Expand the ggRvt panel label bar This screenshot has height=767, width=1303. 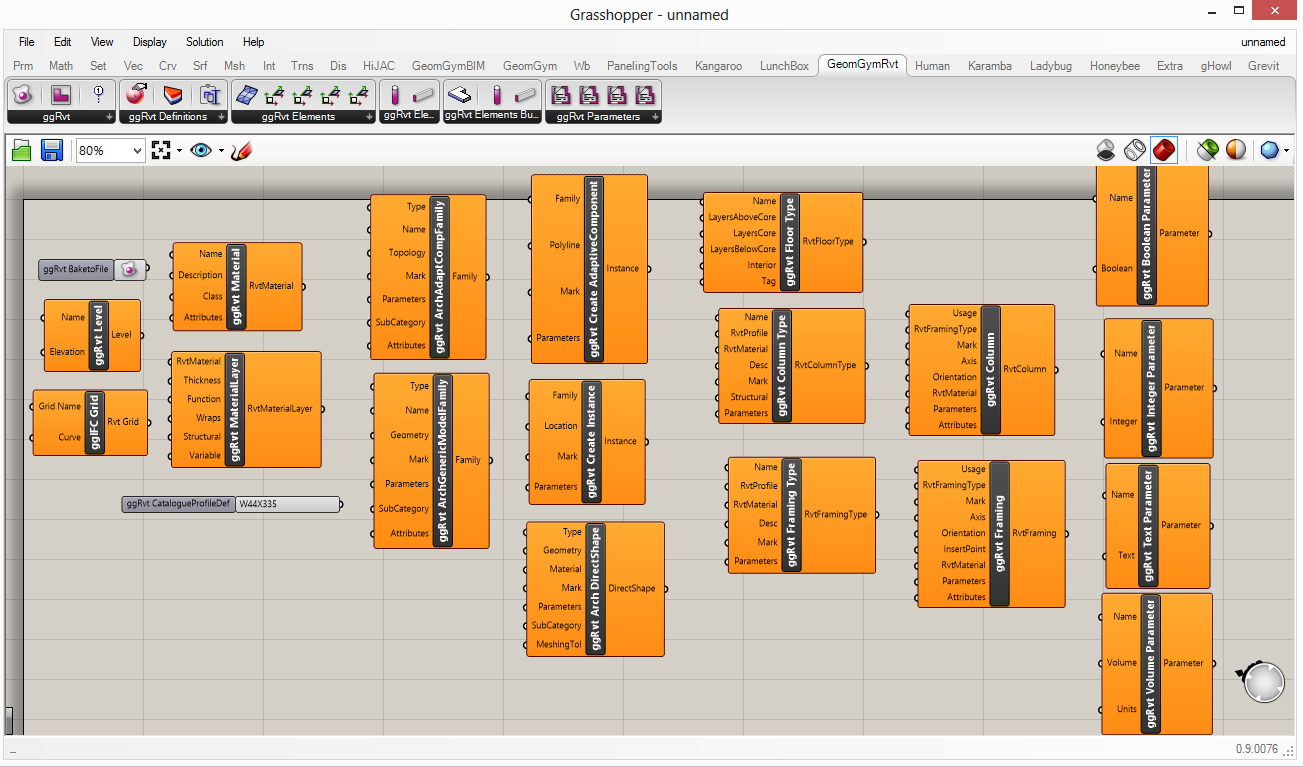pos(61,117)
